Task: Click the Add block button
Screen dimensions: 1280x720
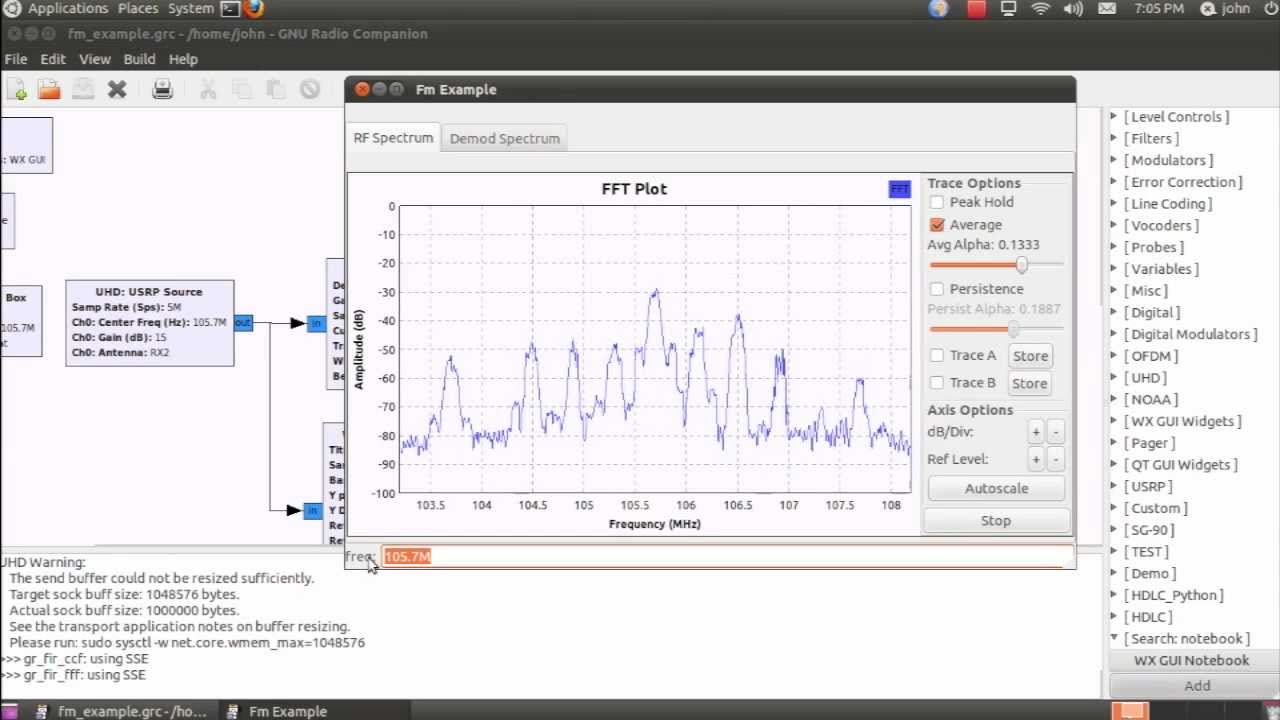Action: coord(1197,686)
